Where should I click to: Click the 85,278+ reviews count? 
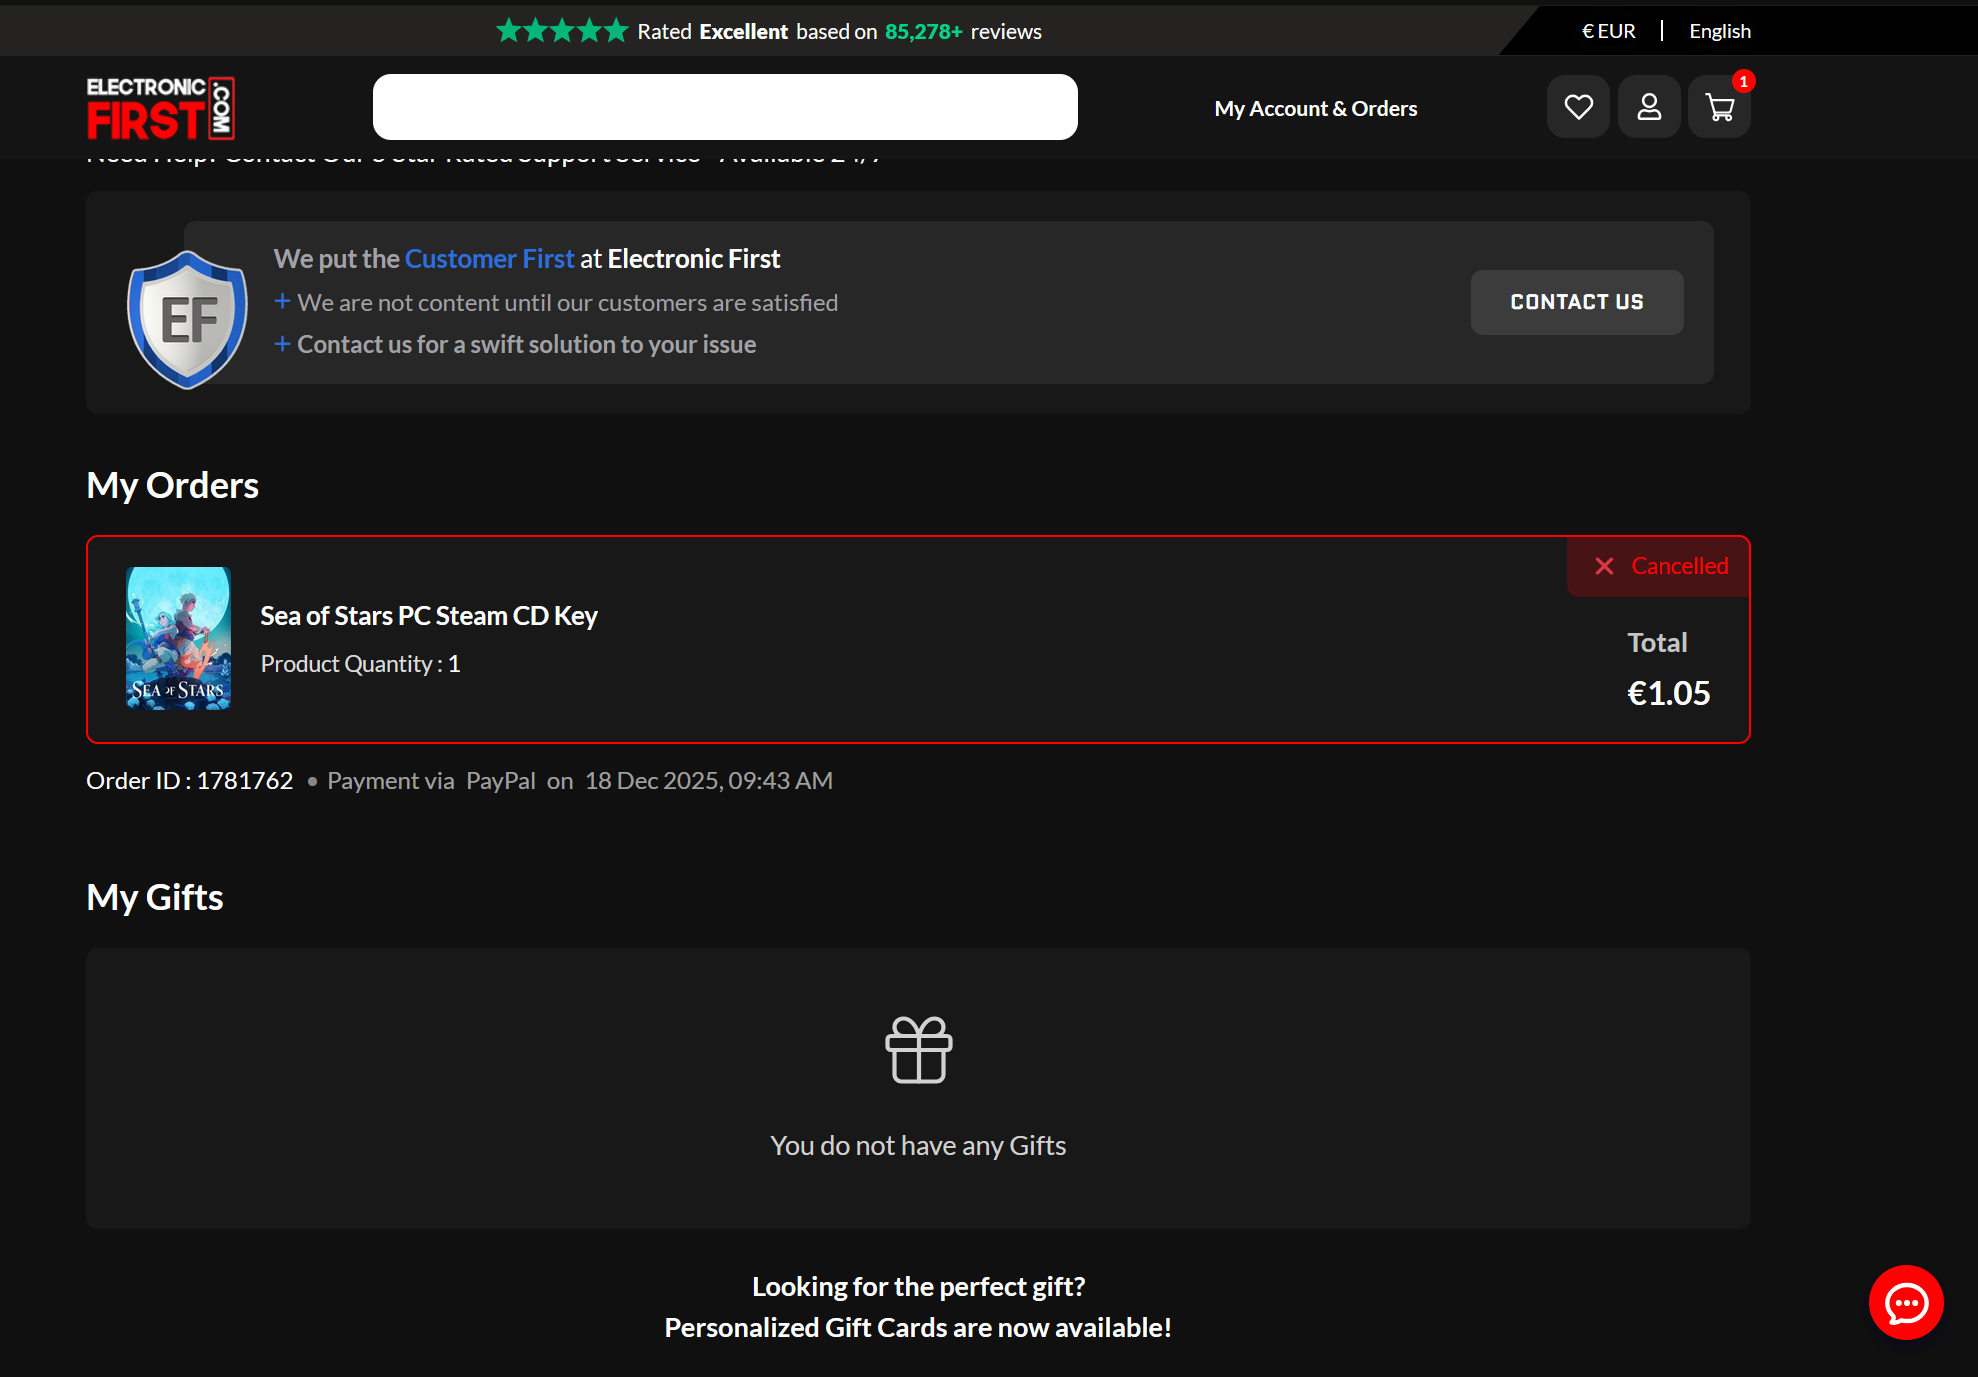922,31
